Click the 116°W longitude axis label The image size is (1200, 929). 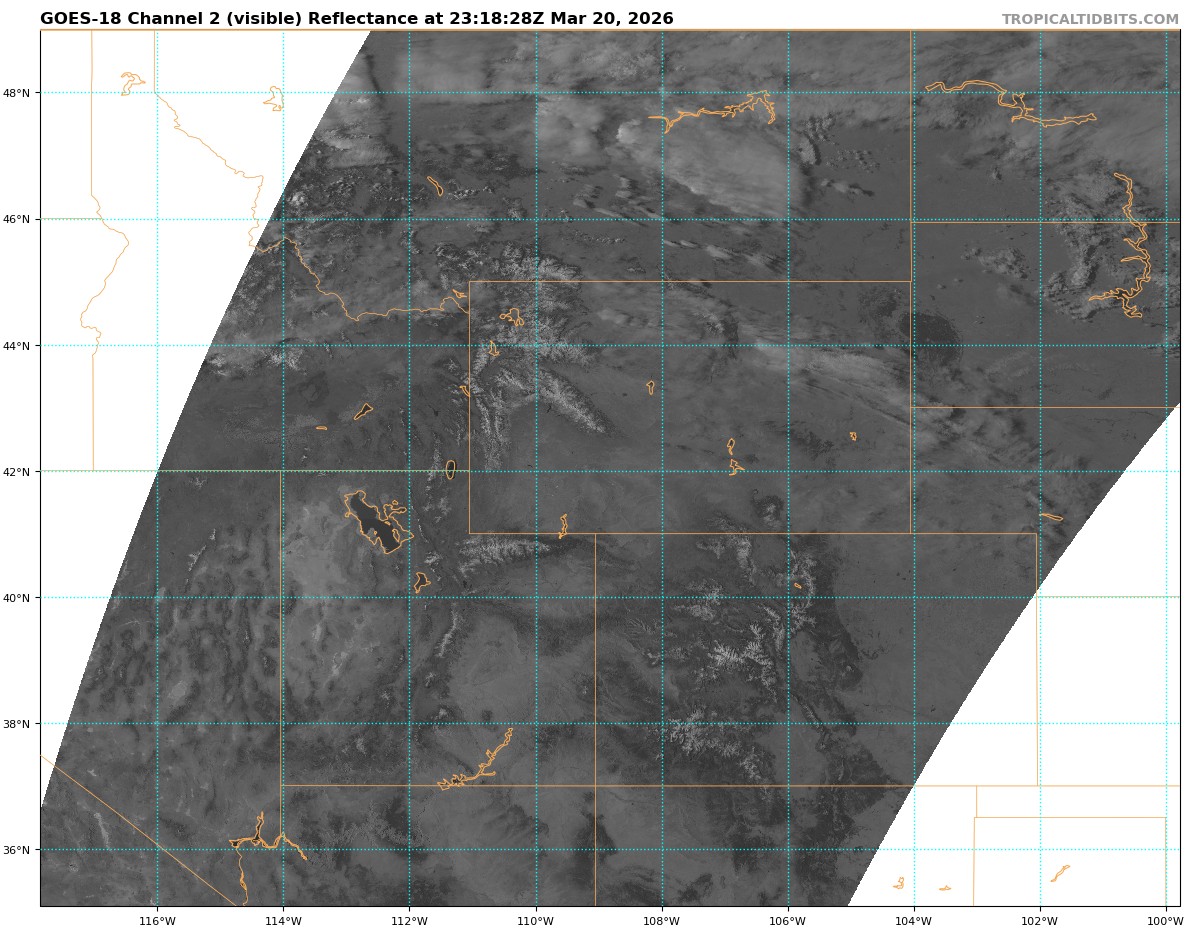click(157, 920)
